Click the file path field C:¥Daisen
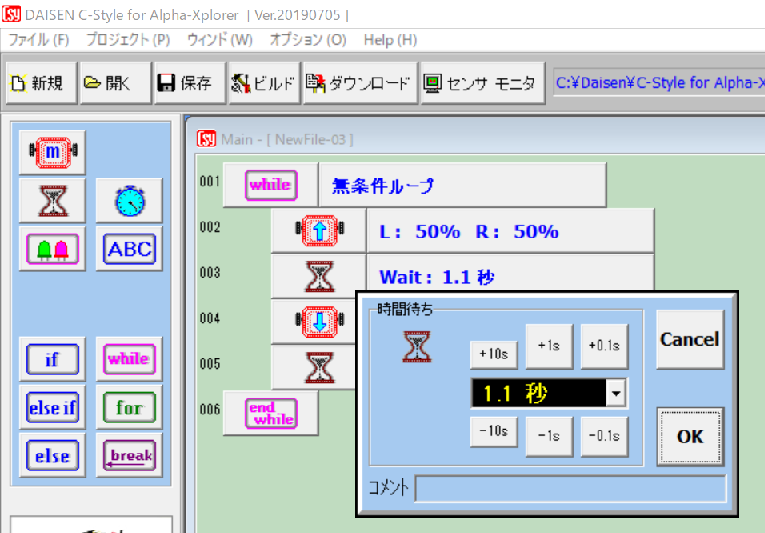The height and width of the screenshot is (533, 765). [659, 83]
